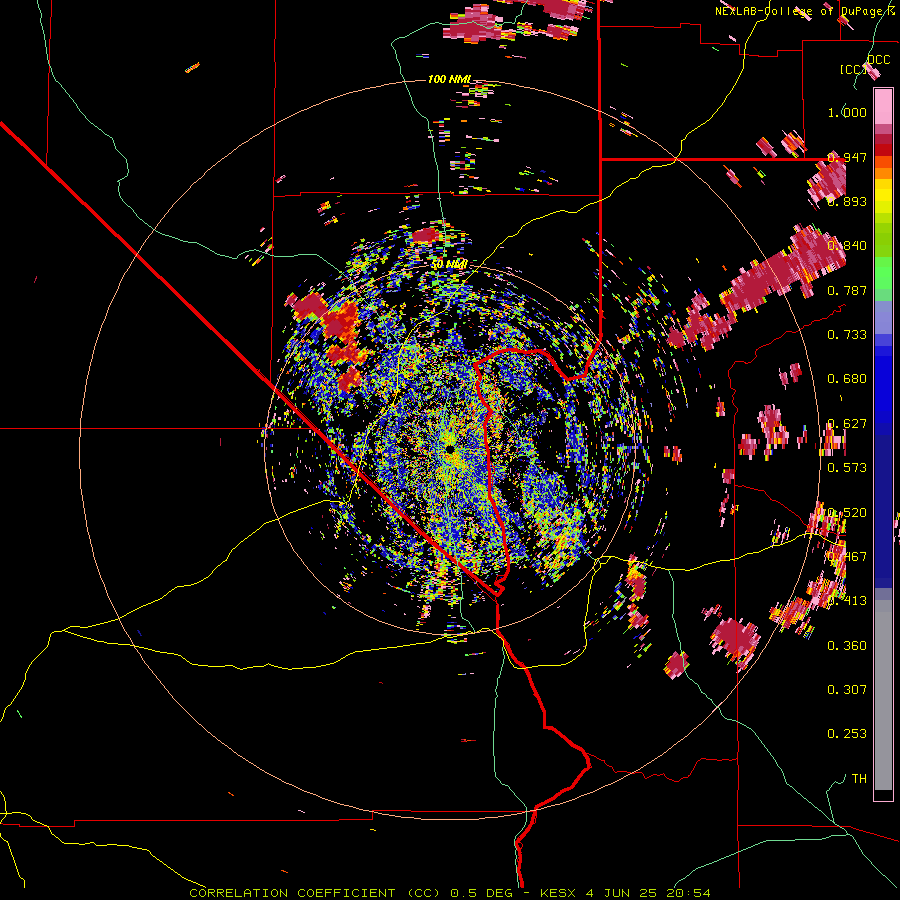Select the 0.840 scale value

click(847, 246)
